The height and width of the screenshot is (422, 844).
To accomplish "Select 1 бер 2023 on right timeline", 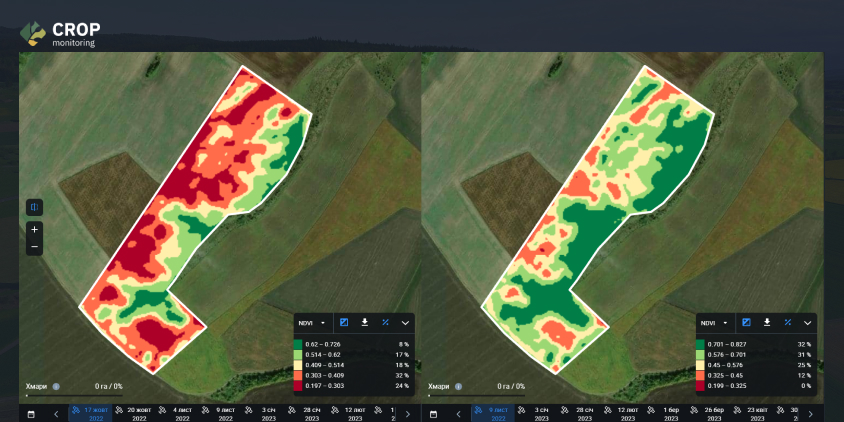I will click(x=665, y=413).
